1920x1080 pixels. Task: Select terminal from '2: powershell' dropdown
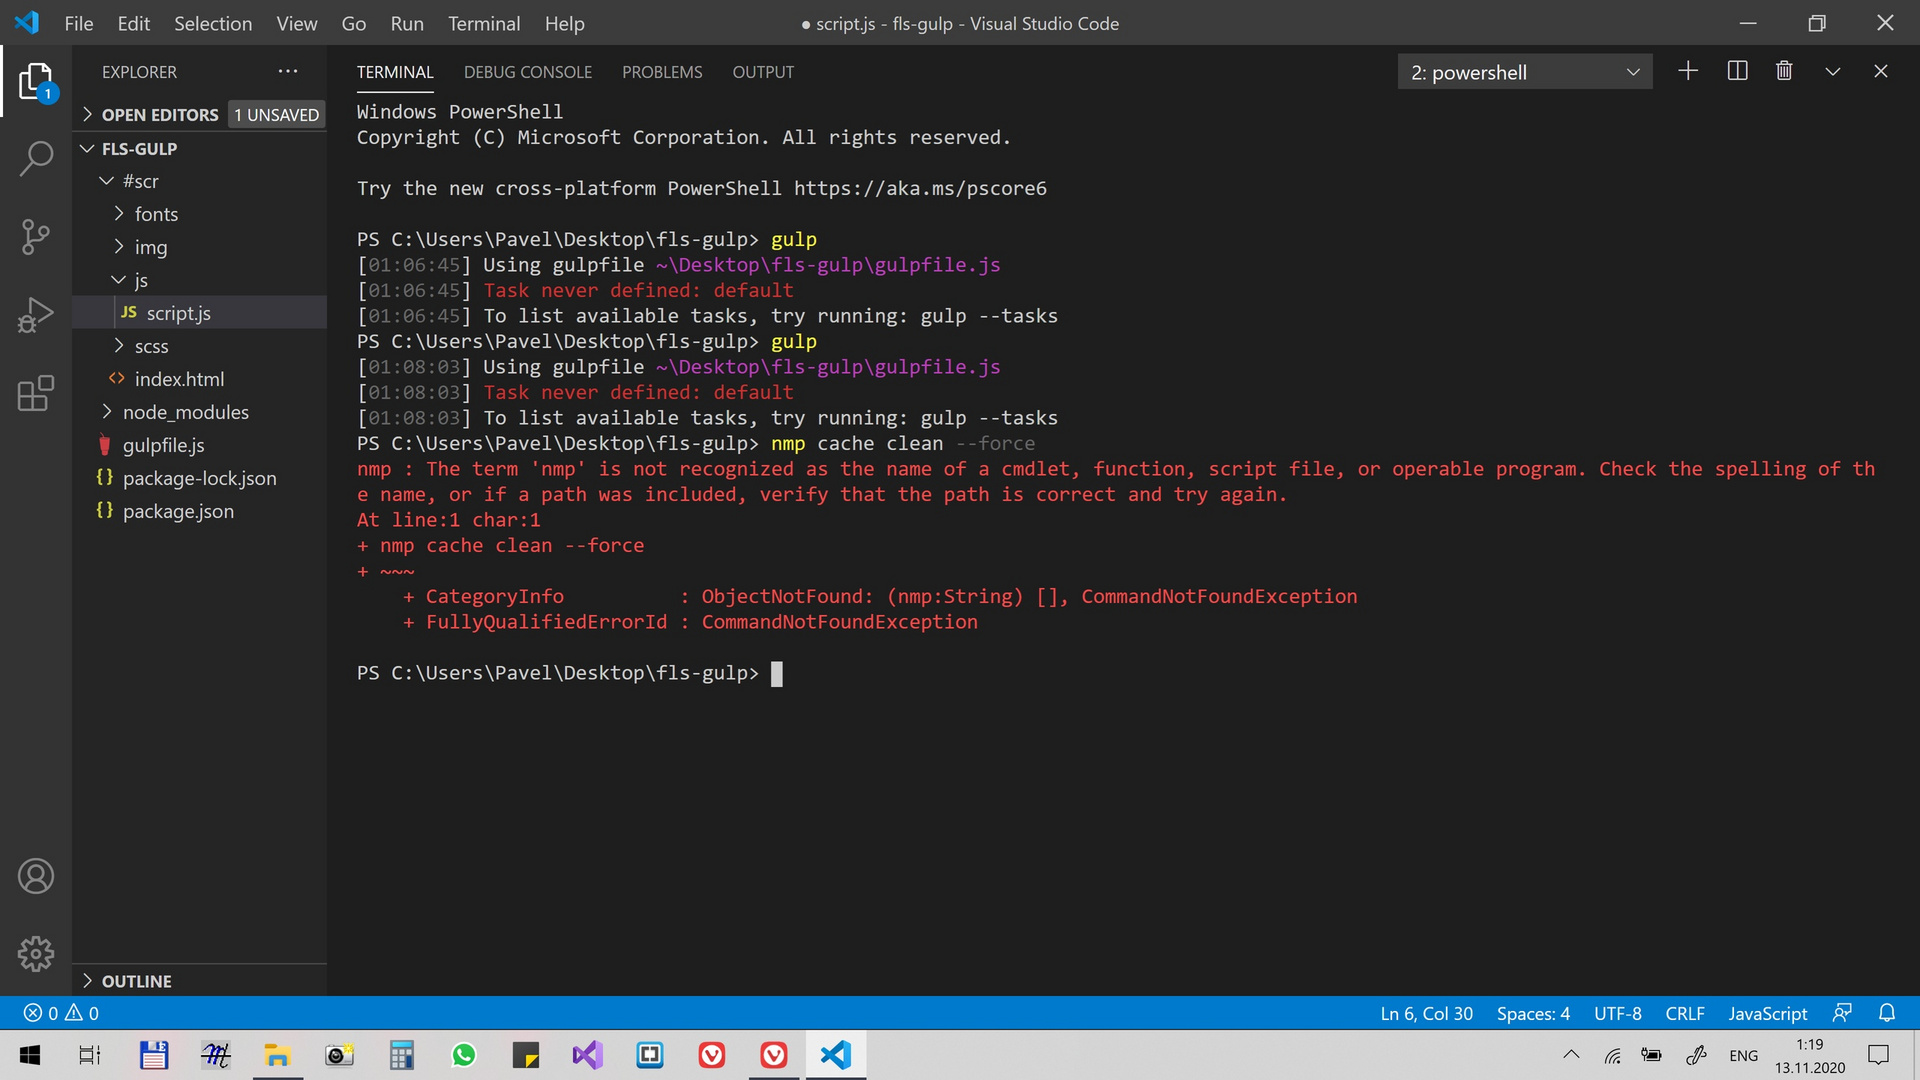tap(1525, 72)
